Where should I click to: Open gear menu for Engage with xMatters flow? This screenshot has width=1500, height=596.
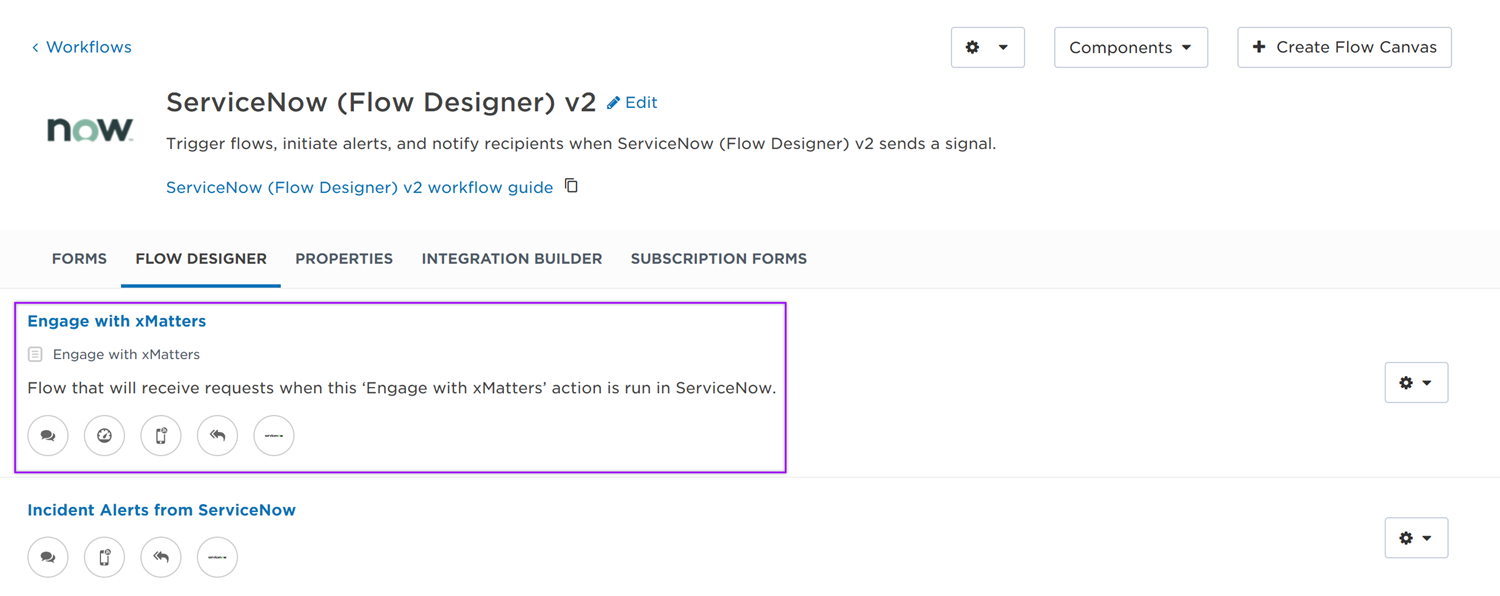point(1416,383)
